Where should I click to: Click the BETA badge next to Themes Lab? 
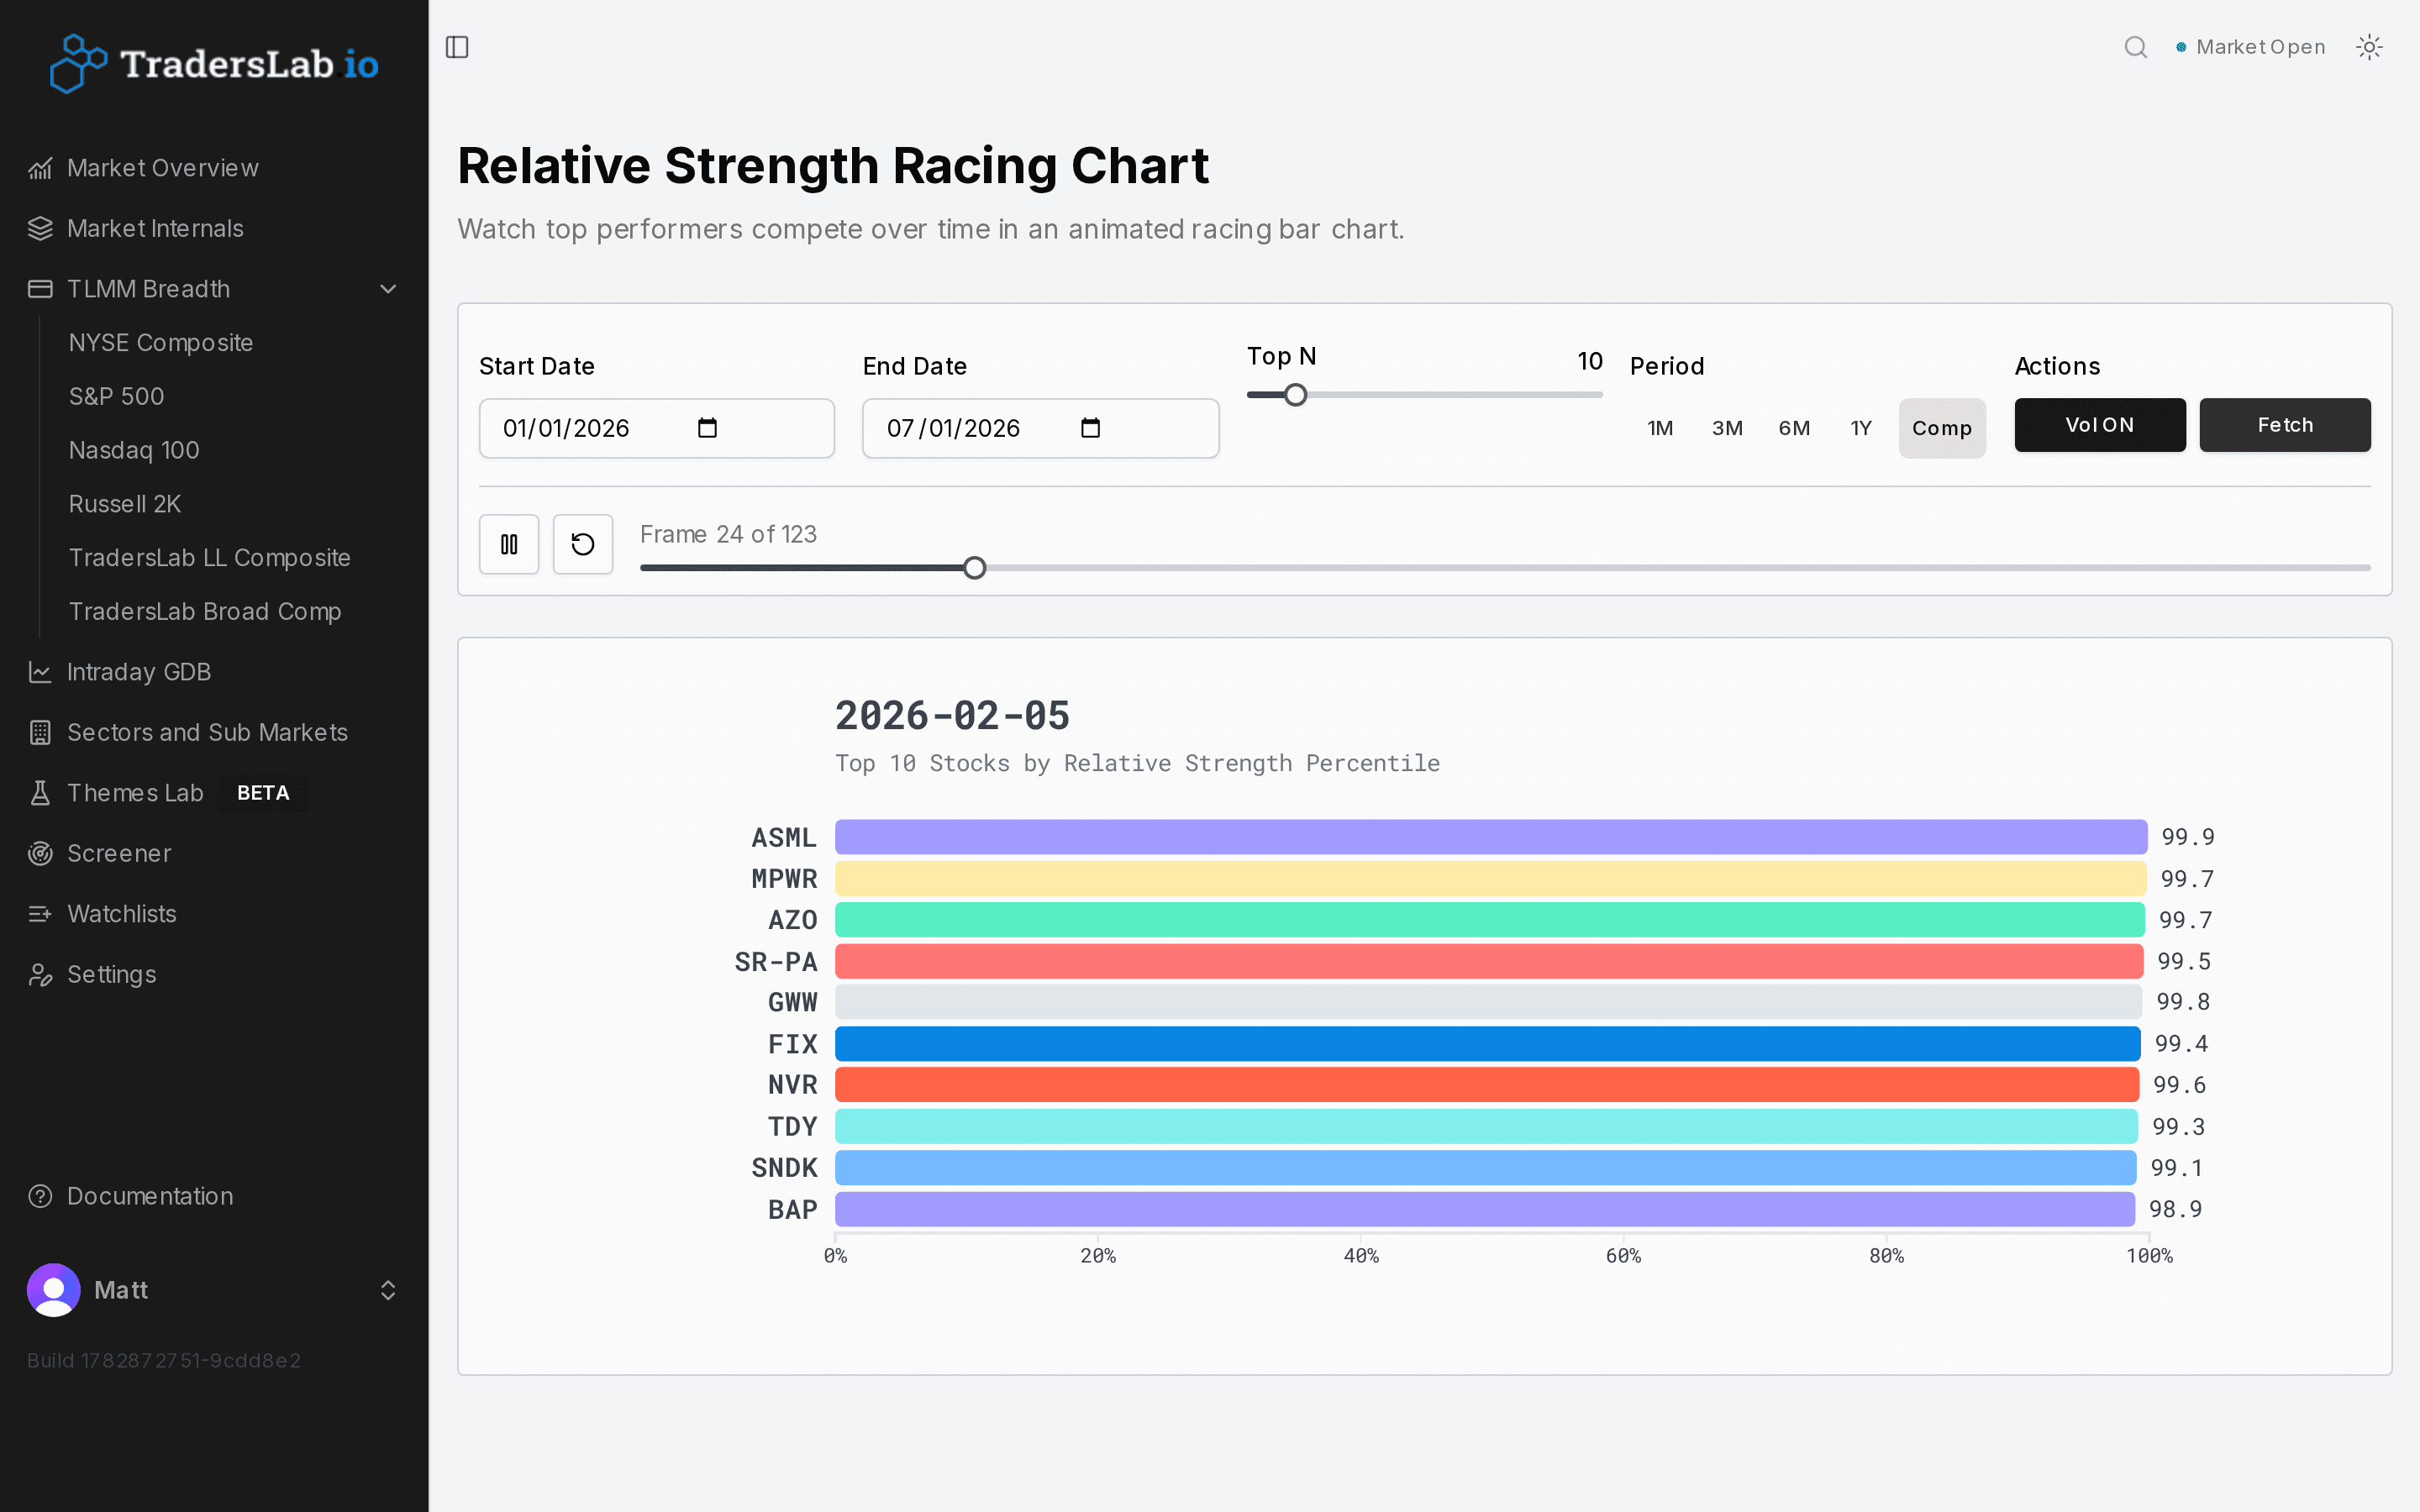[263, 793]
